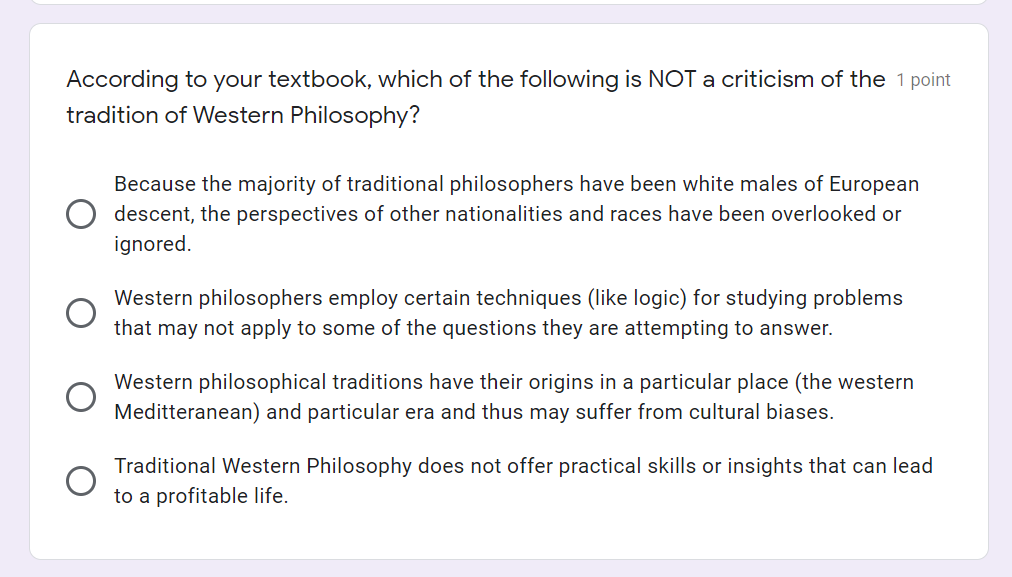Select the radio circle beside 'Western philosophical traditions'

click(81, 396)
